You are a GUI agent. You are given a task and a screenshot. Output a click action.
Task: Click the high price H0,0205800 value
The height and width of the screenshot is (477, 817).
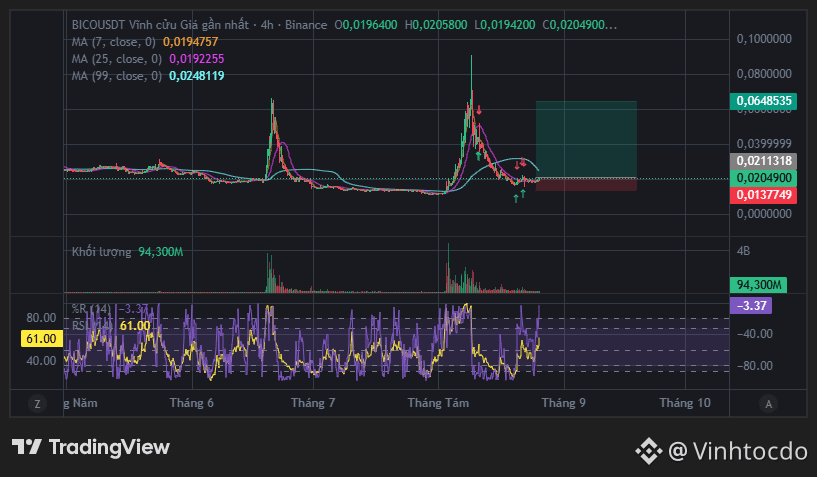[436, 25]
